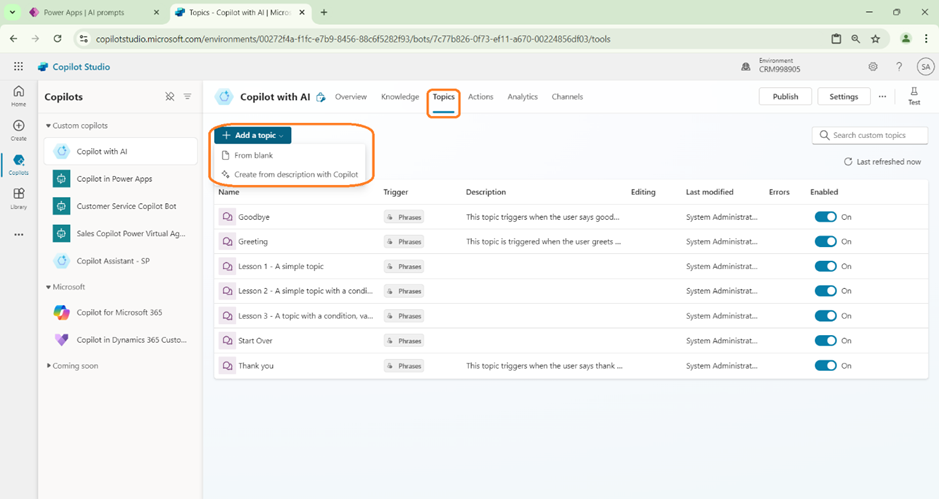Toggle off the Thank you topic

tap(825, 366)
